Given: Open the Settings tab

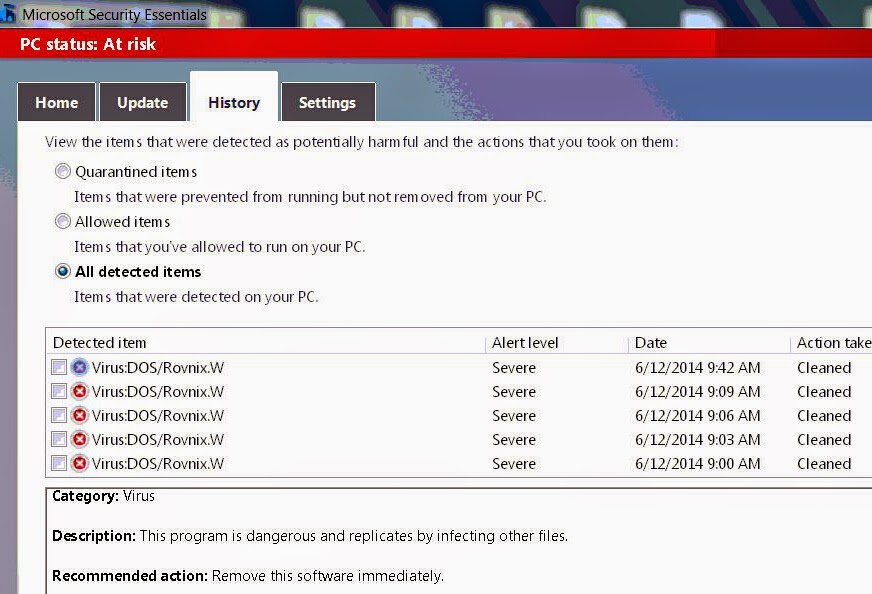Looking at the screenshot, I should point(327,102).
